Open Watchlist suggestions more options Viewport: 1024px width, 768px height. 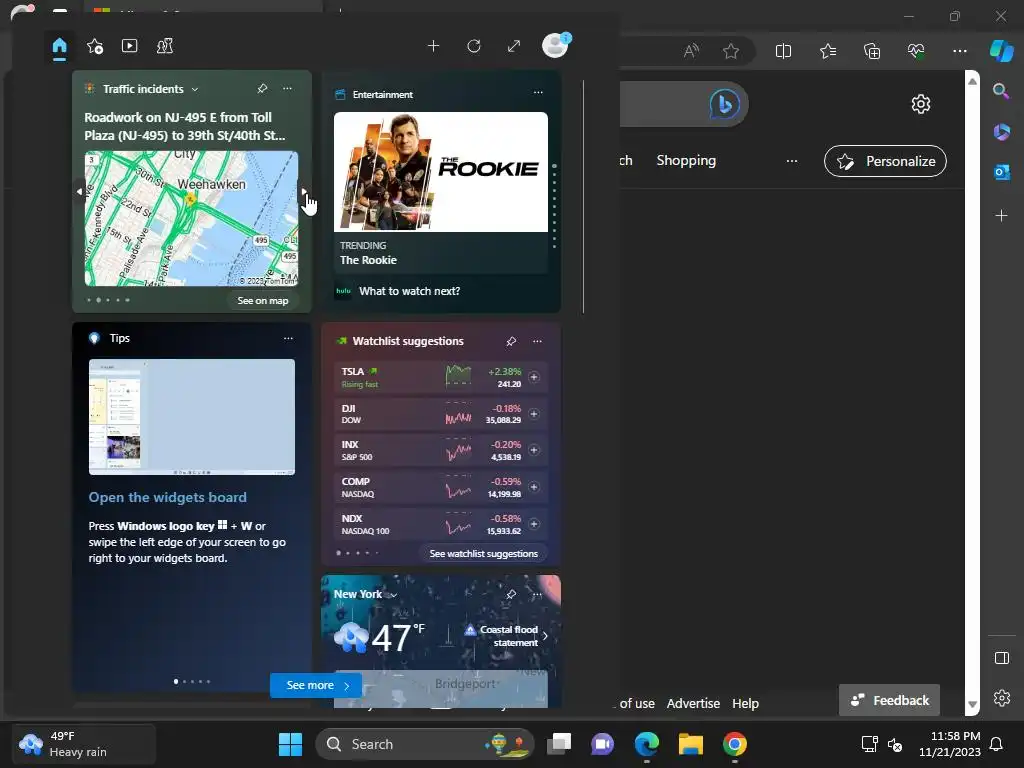coord(537,342)
